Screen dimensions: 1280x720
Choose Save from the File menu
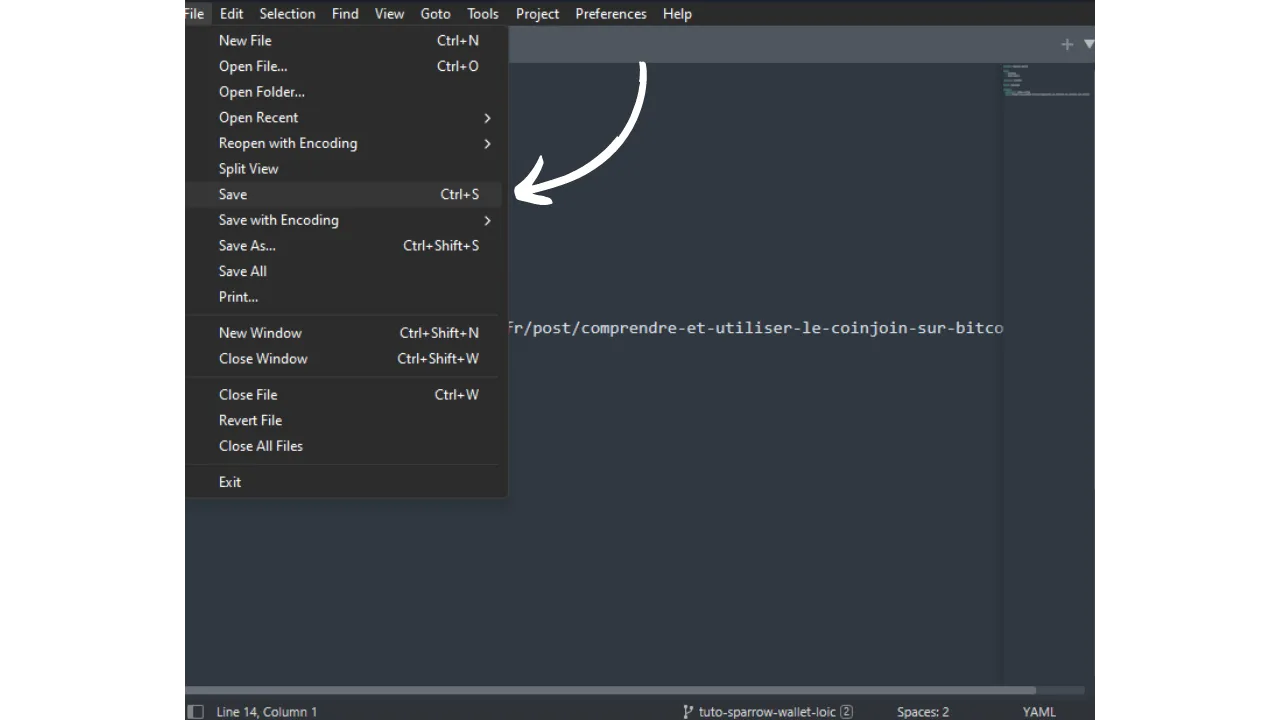(233, 194)
